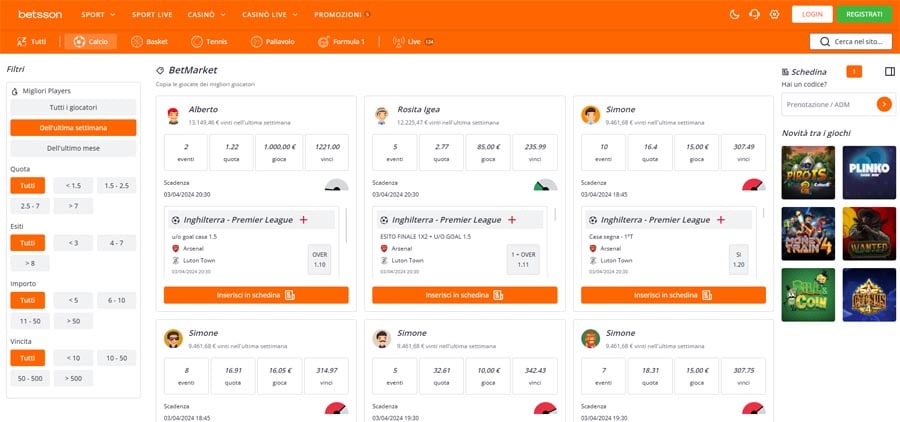This screenshot has width=900, height=422.
Task: Open Live events with 124 badge
Action: 413,41
